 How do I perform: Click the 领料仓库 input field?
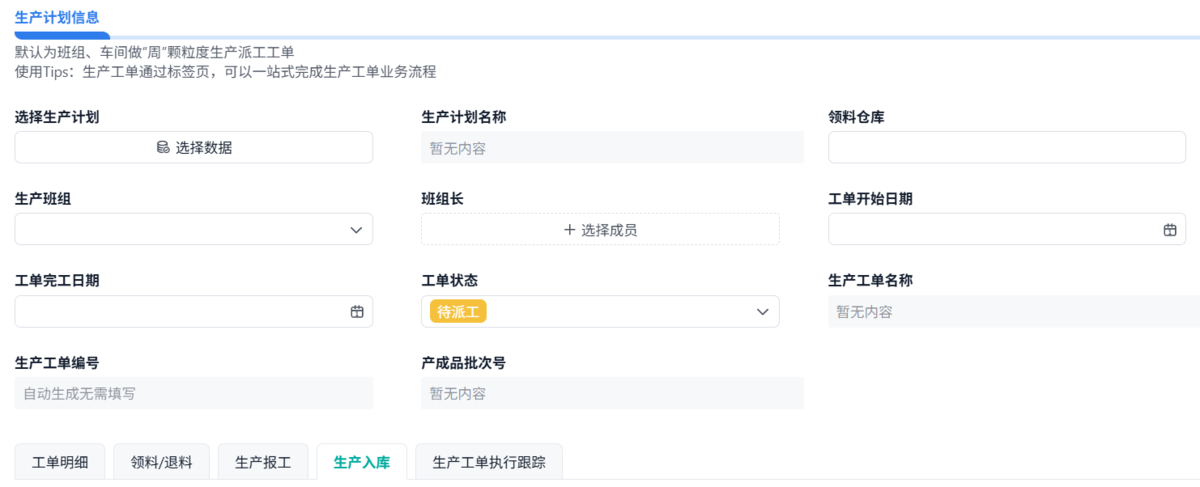[1006, 148]
